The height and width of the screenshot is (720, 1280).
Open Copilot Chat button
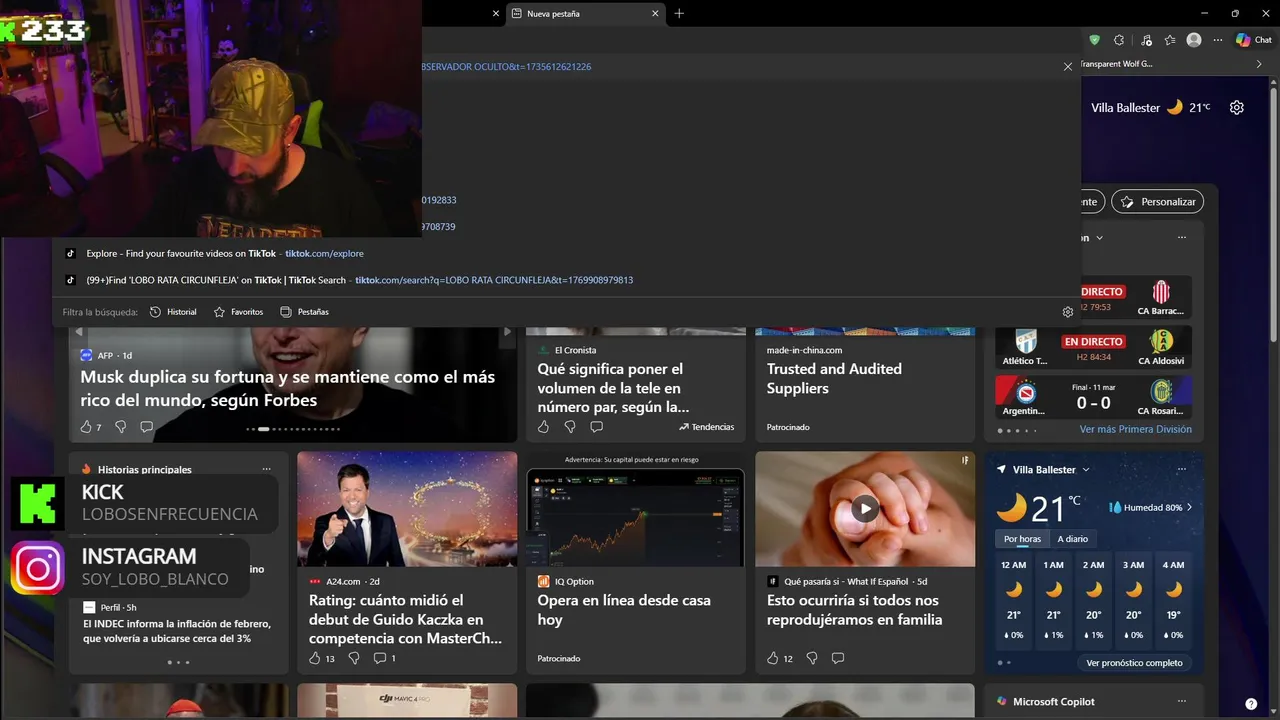point(1254,40)
